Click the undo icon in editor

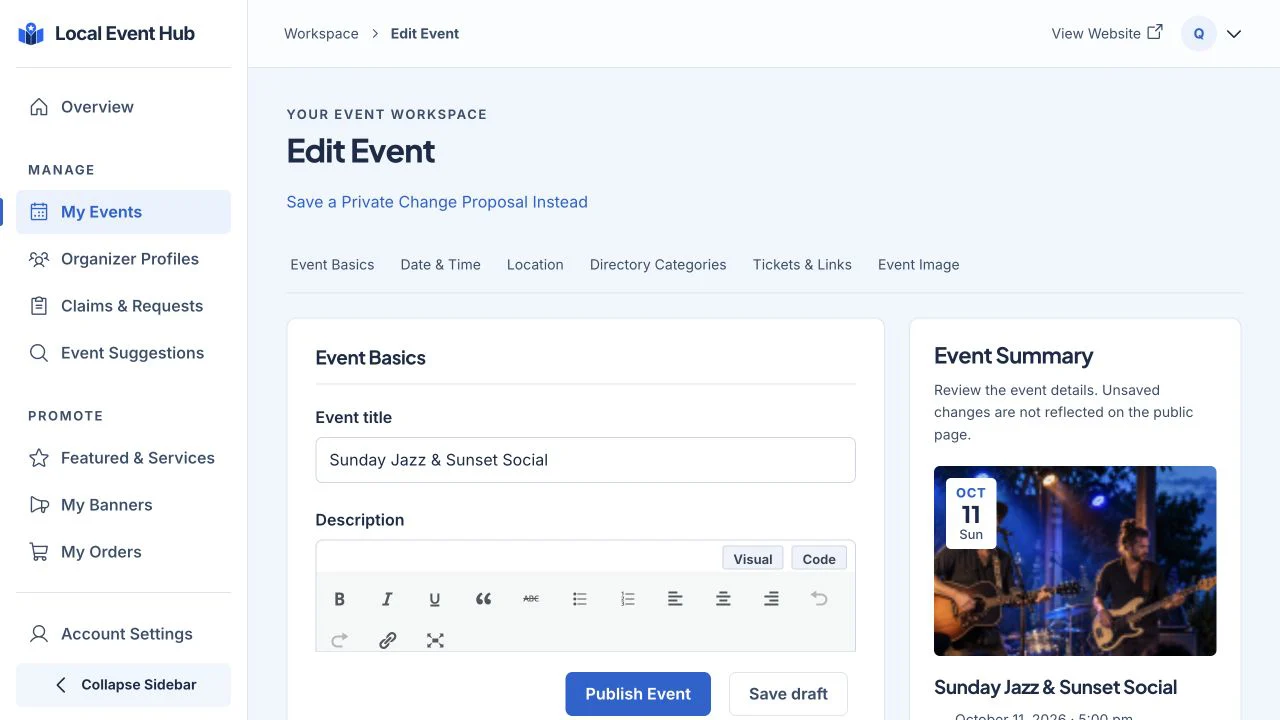[819, 599]
